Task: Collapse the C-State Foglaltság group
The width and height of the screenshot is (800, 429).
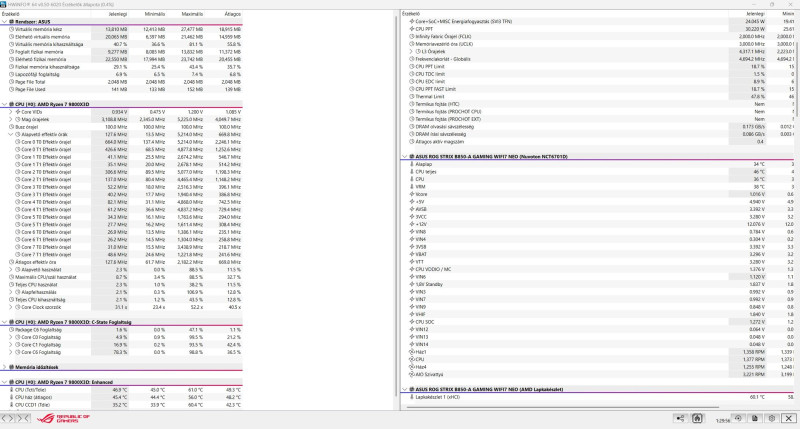Action: 5,322
